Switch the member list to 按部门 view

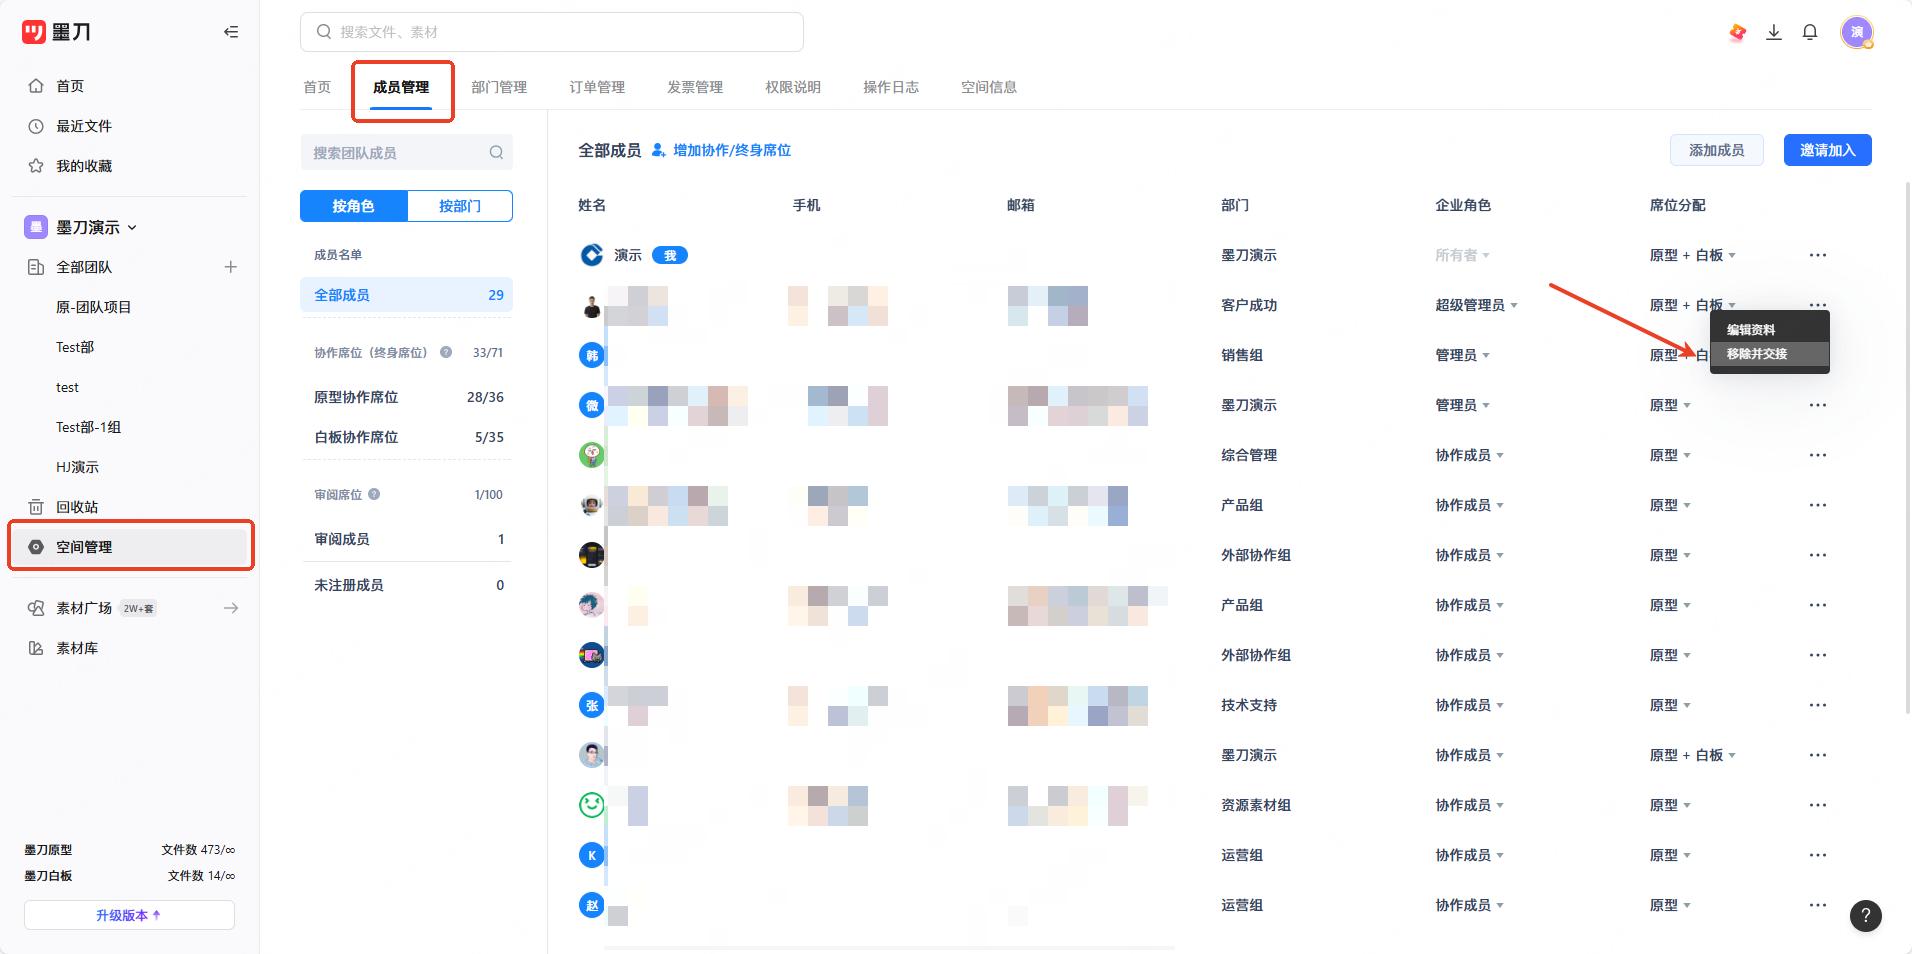click(x=460, y=206)
